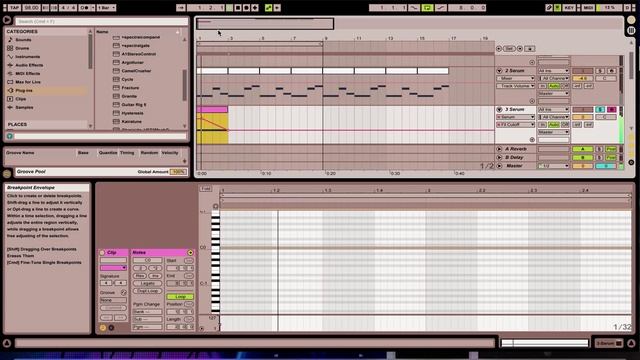The width and height of the screenshot is (640, 360).
Task: Solo the 3 Serum track
Action: 600,109
